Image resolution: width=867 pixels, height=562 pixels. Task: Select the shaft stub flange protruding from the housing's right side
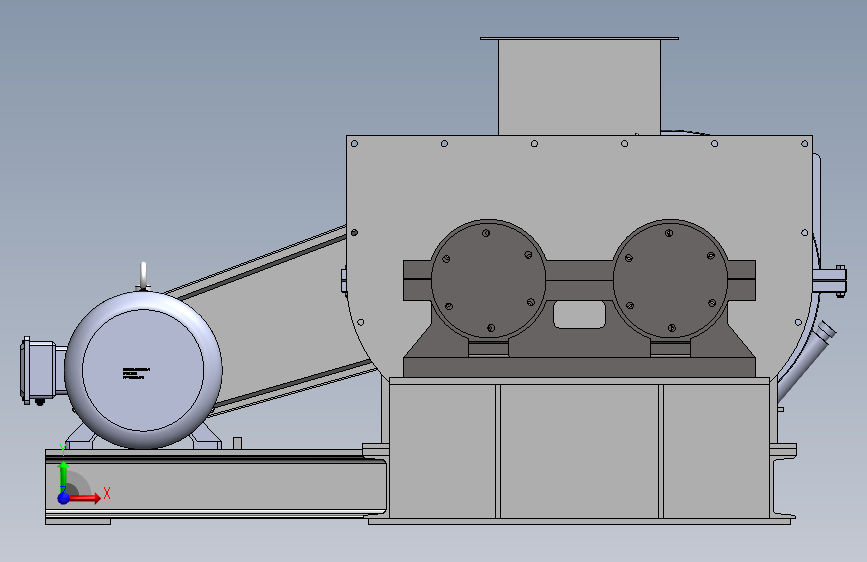click(829, 281)
